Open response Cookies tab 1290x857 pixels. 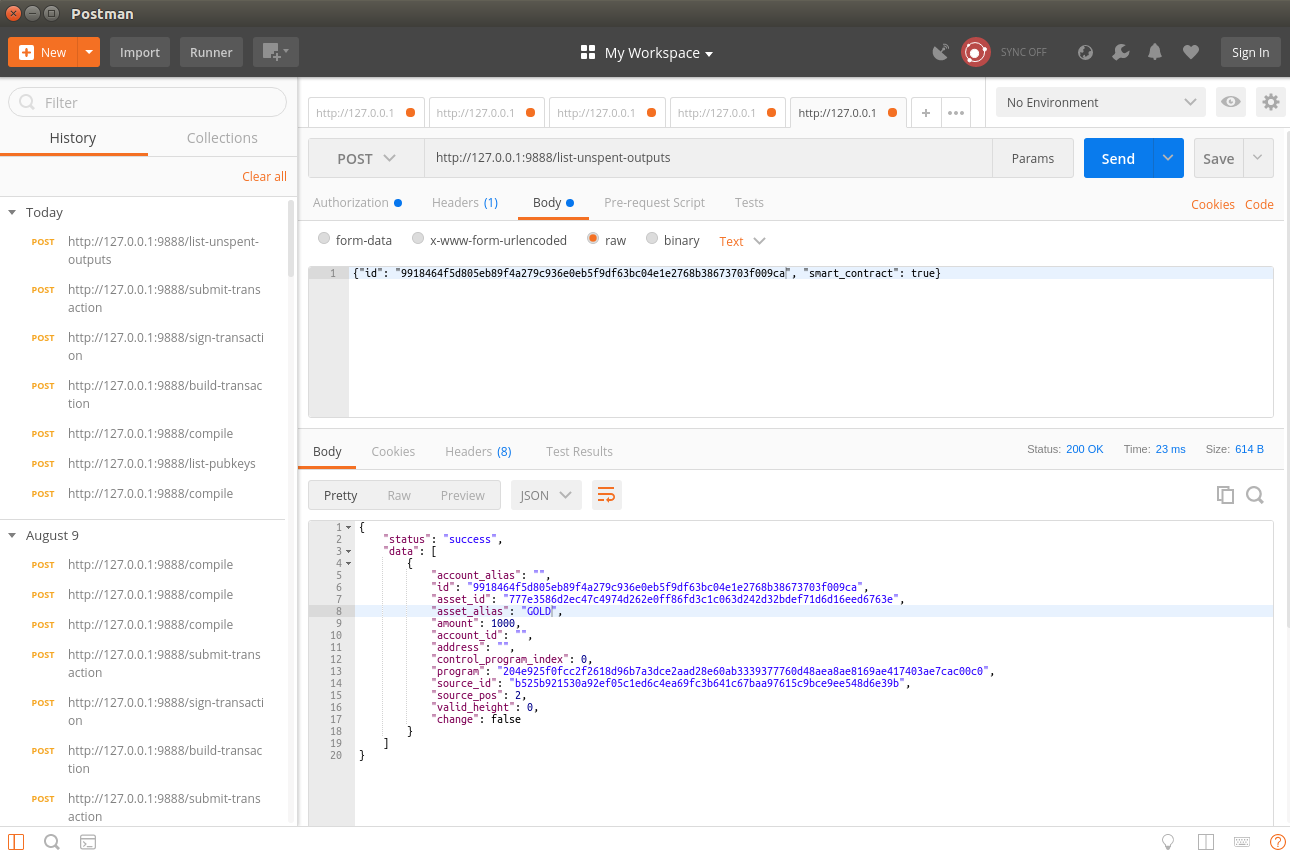393,451
